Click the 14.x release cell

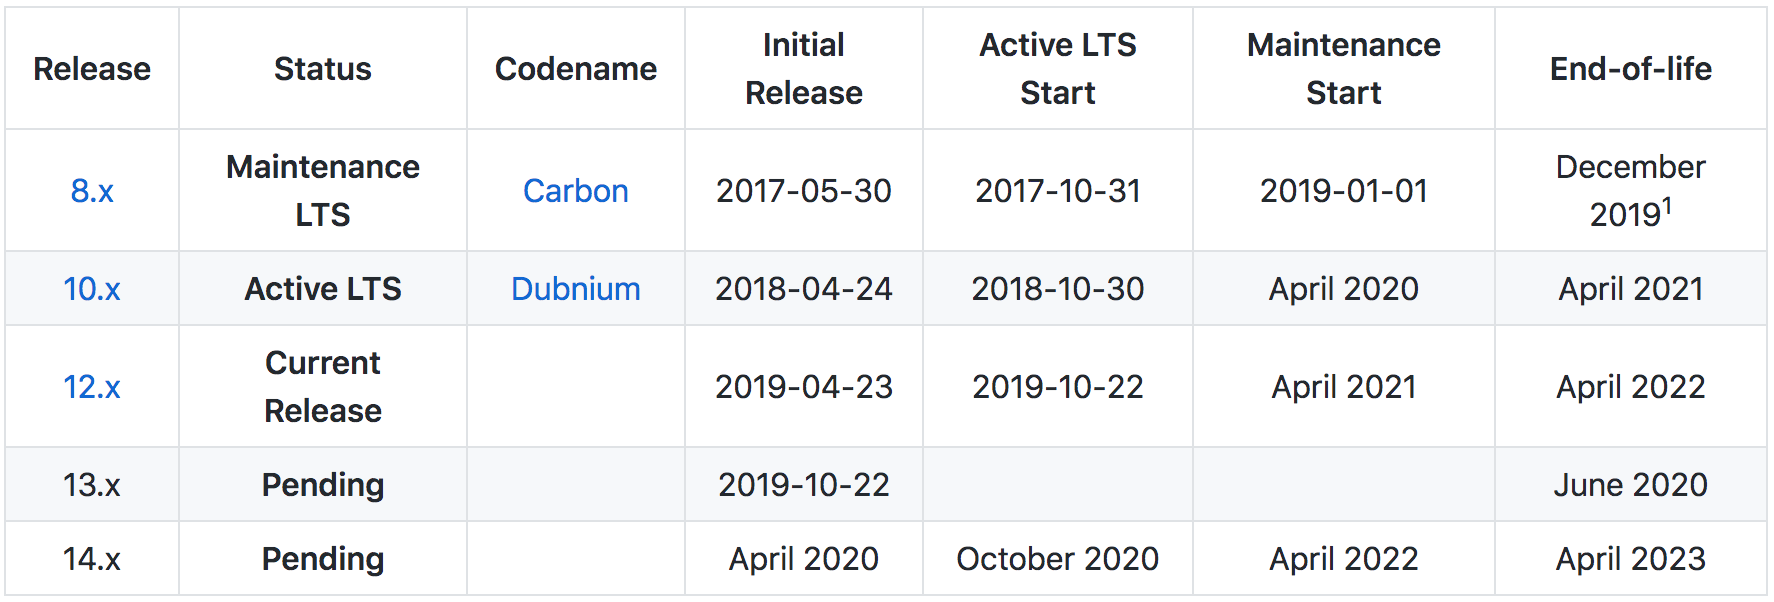[92, 559]
